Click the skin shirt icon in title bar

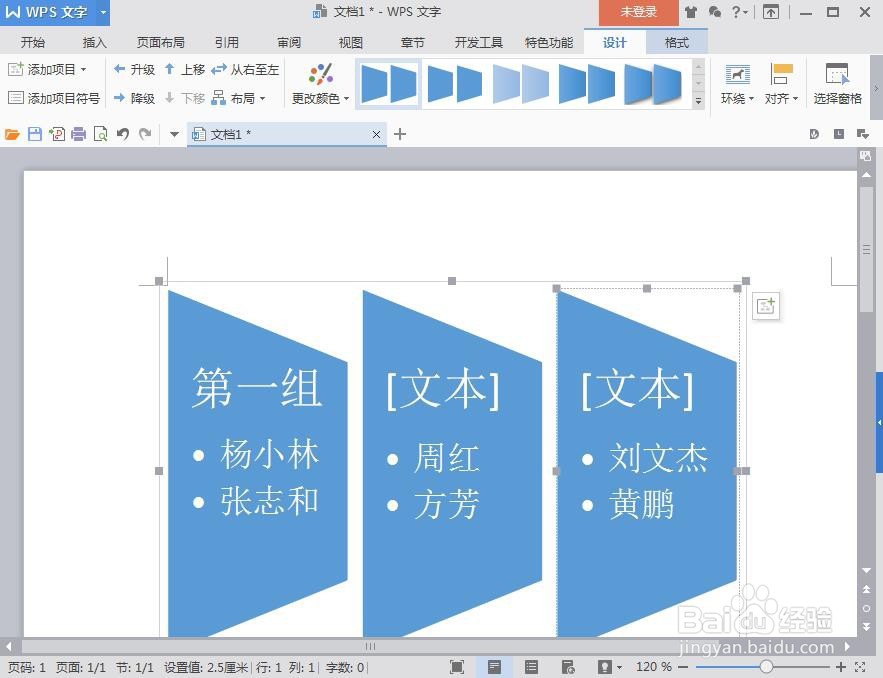pos(691,12)
